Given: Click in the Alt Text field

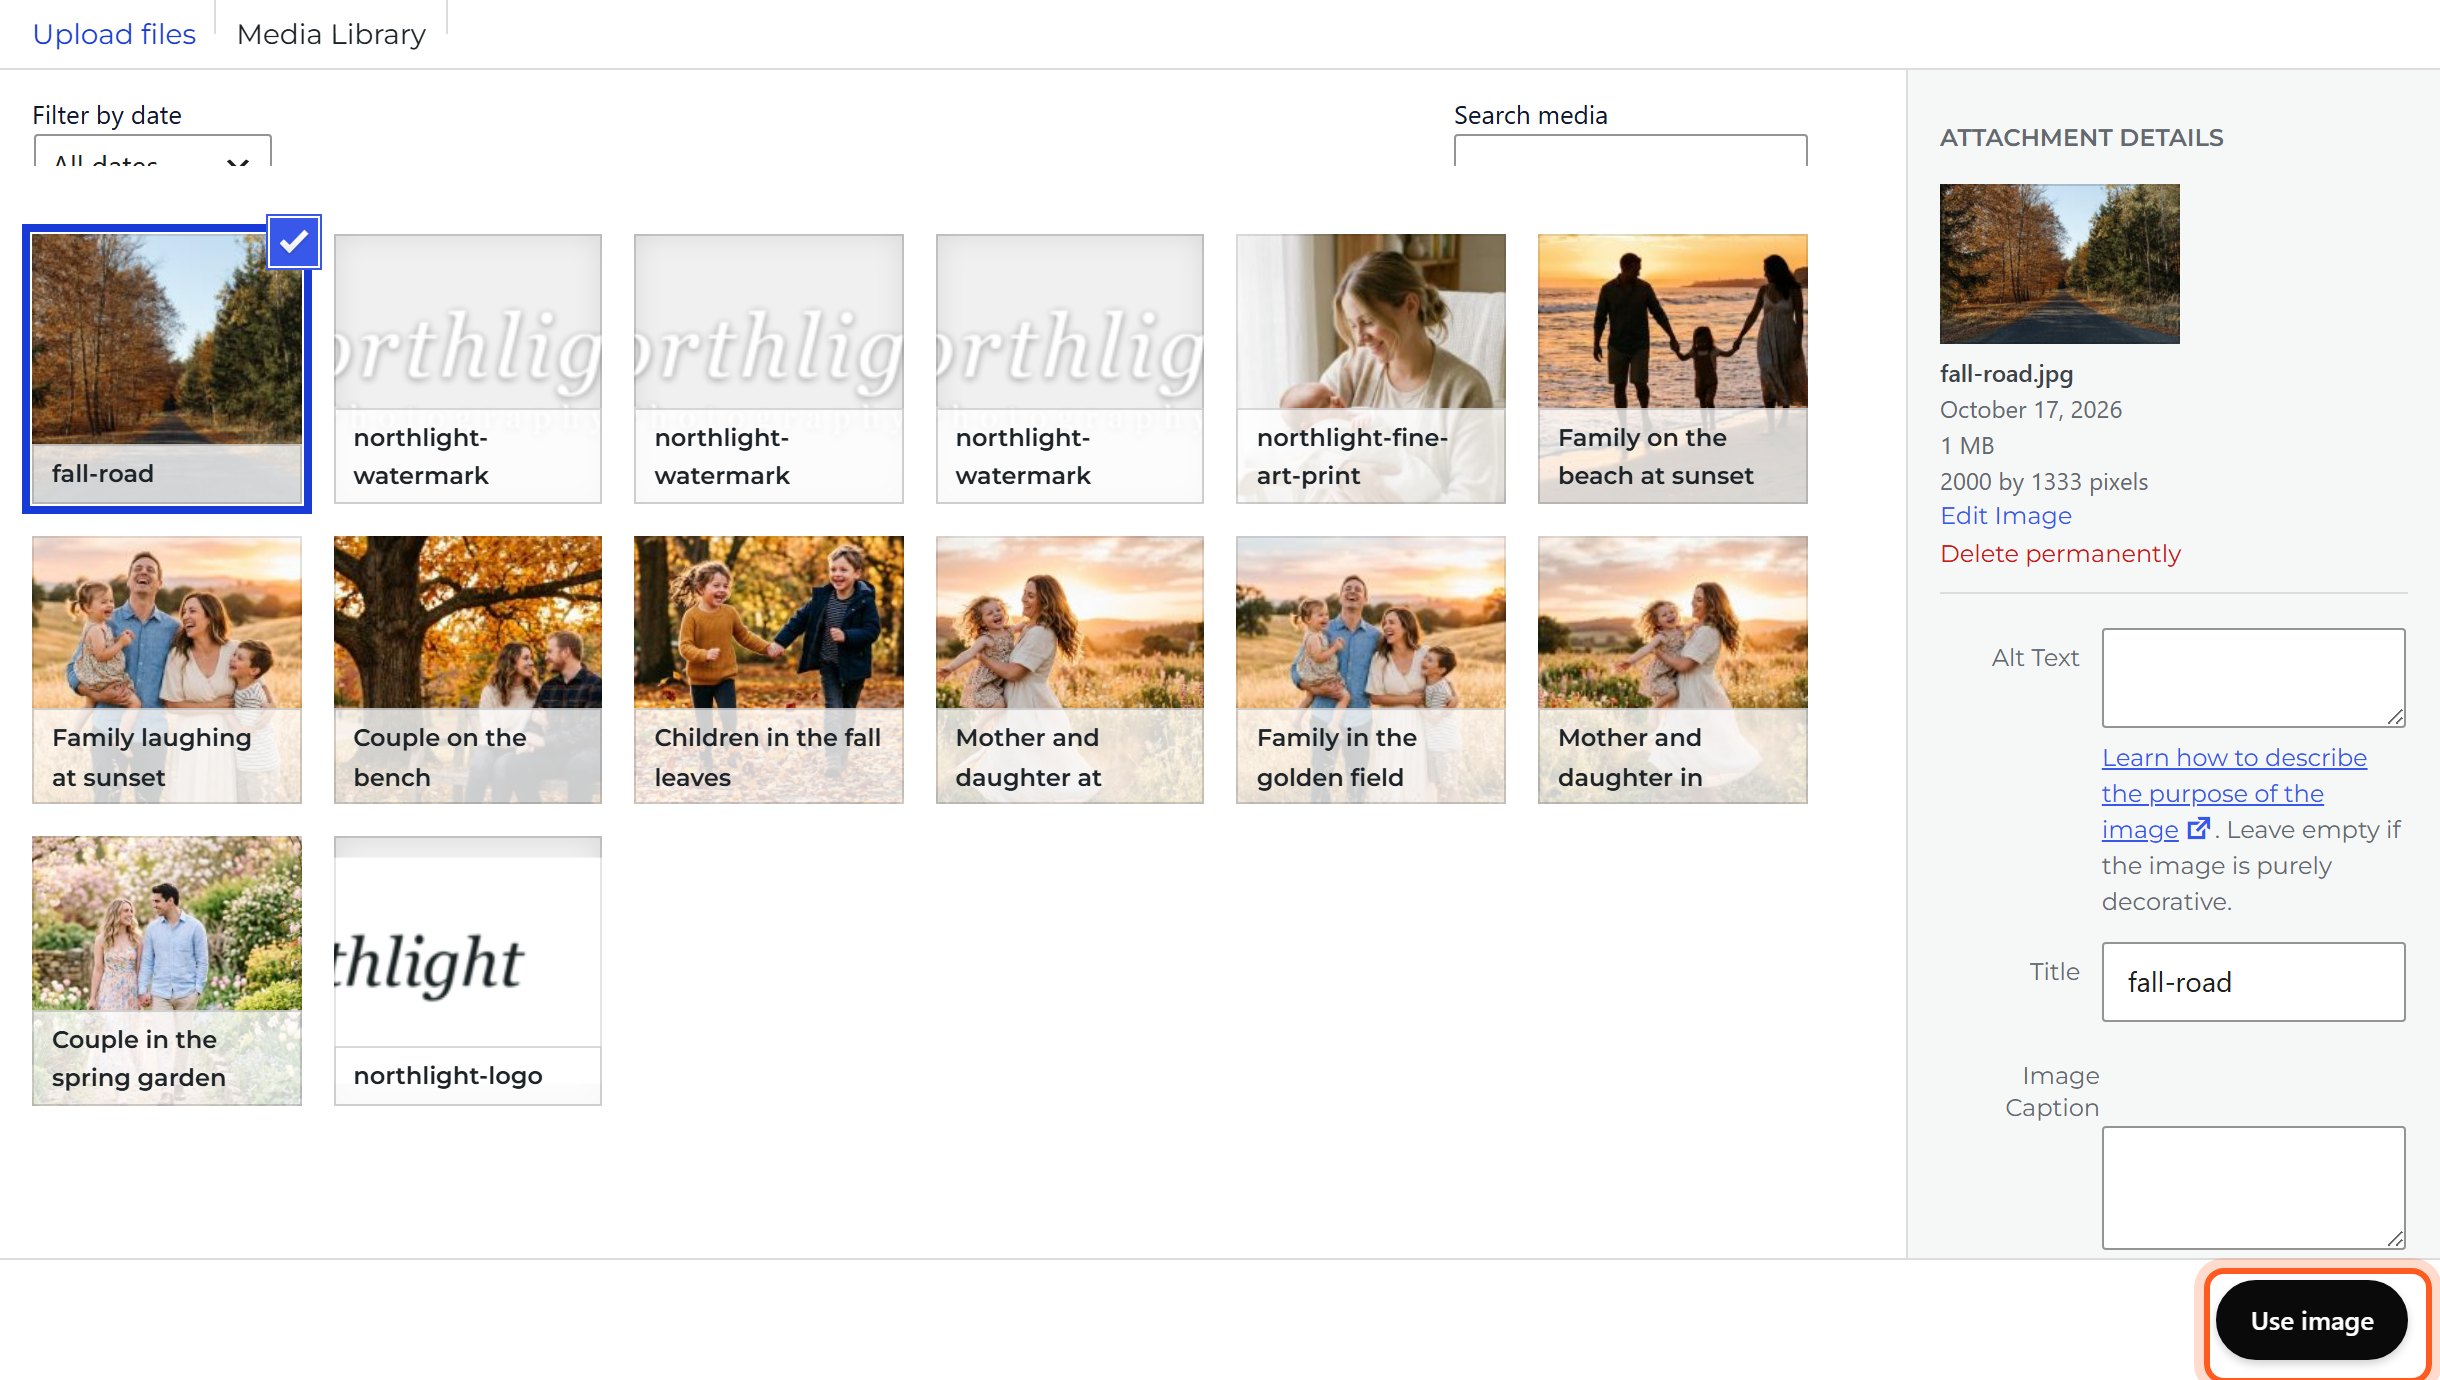Looking at the screenshot, I should [x=2253, y=678].
